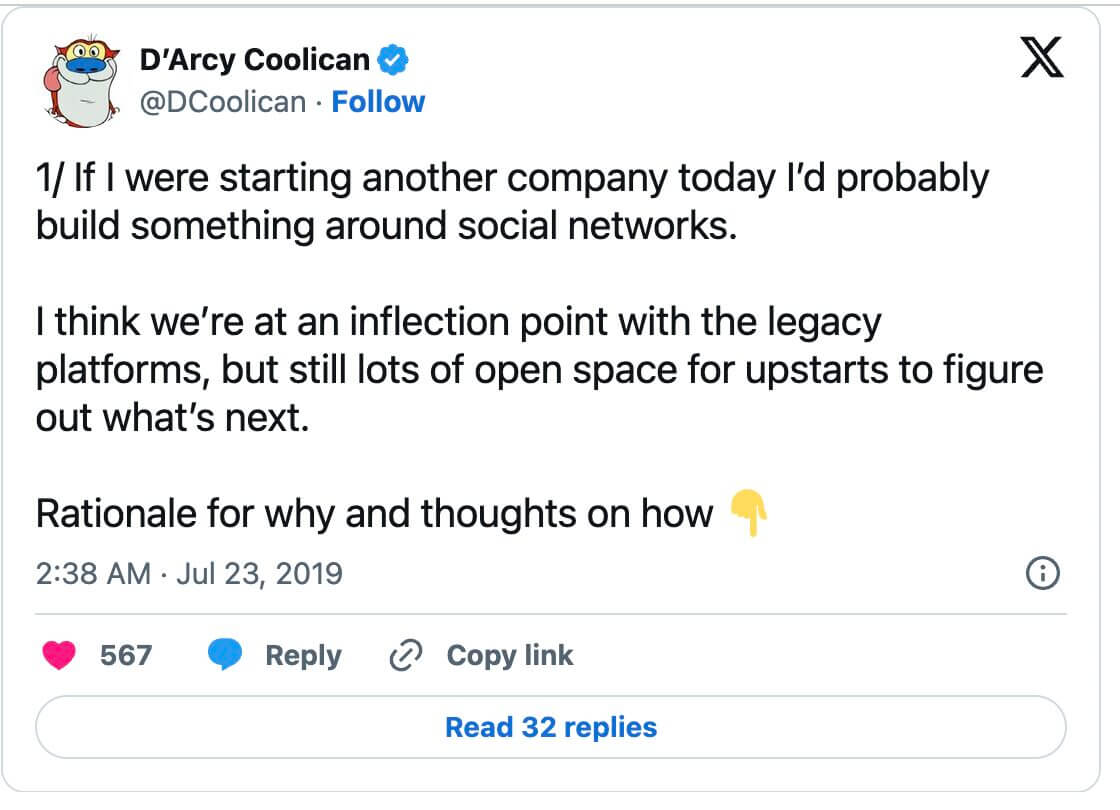Click the Reply text label

303,656
